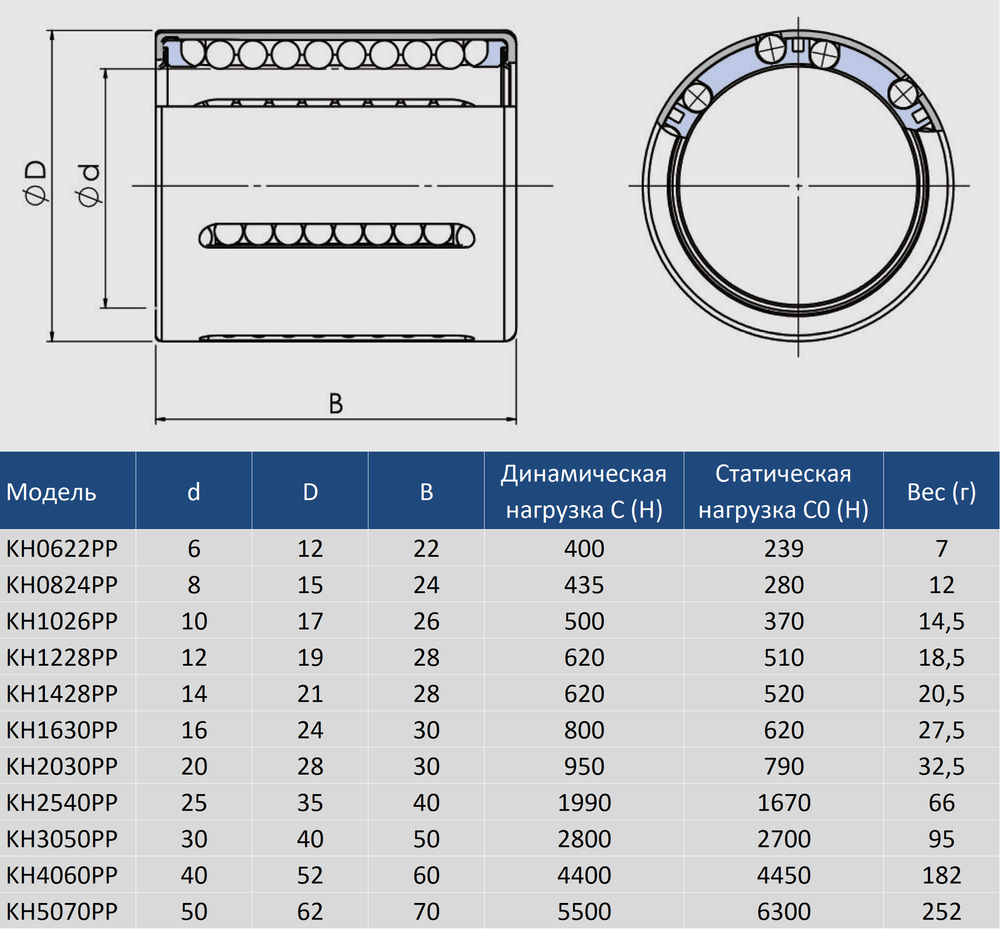Click static load value 370

[x=784, y=621]
